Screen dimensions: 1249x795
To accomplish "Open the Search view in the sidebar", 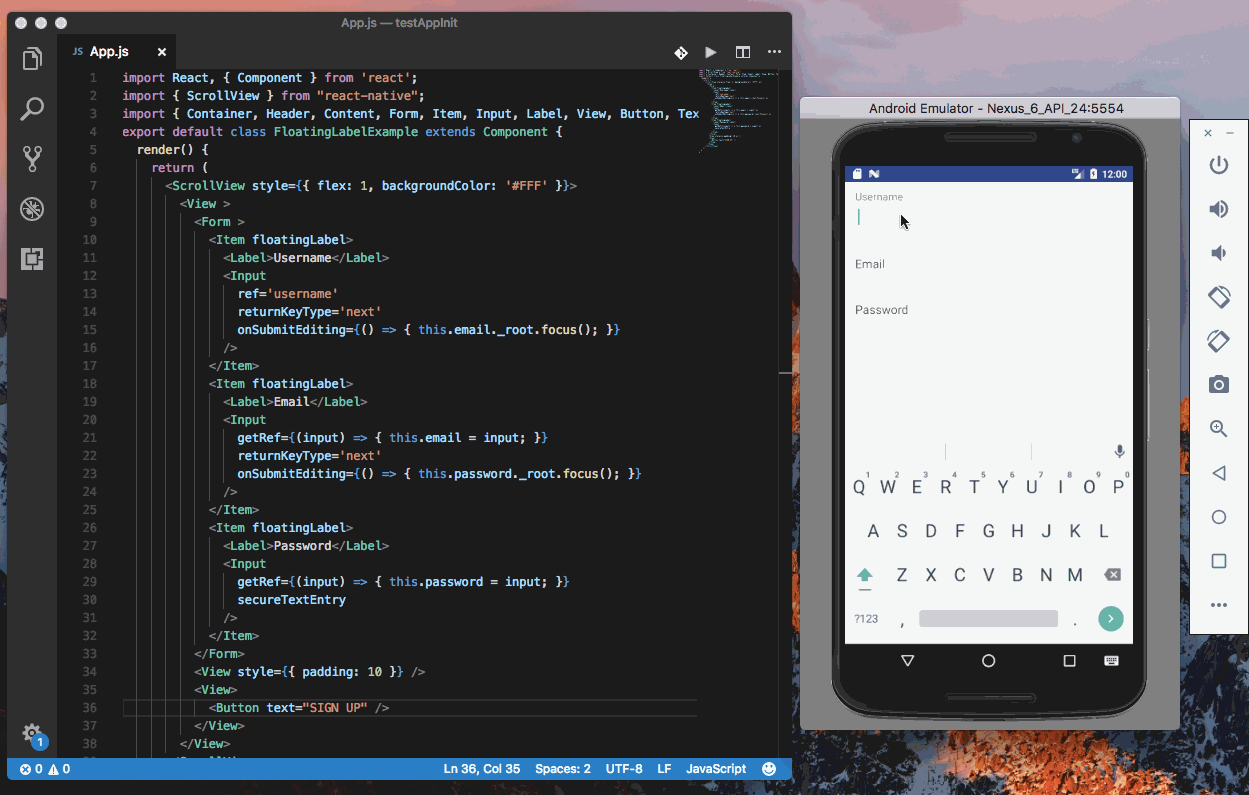I will 32,108.
